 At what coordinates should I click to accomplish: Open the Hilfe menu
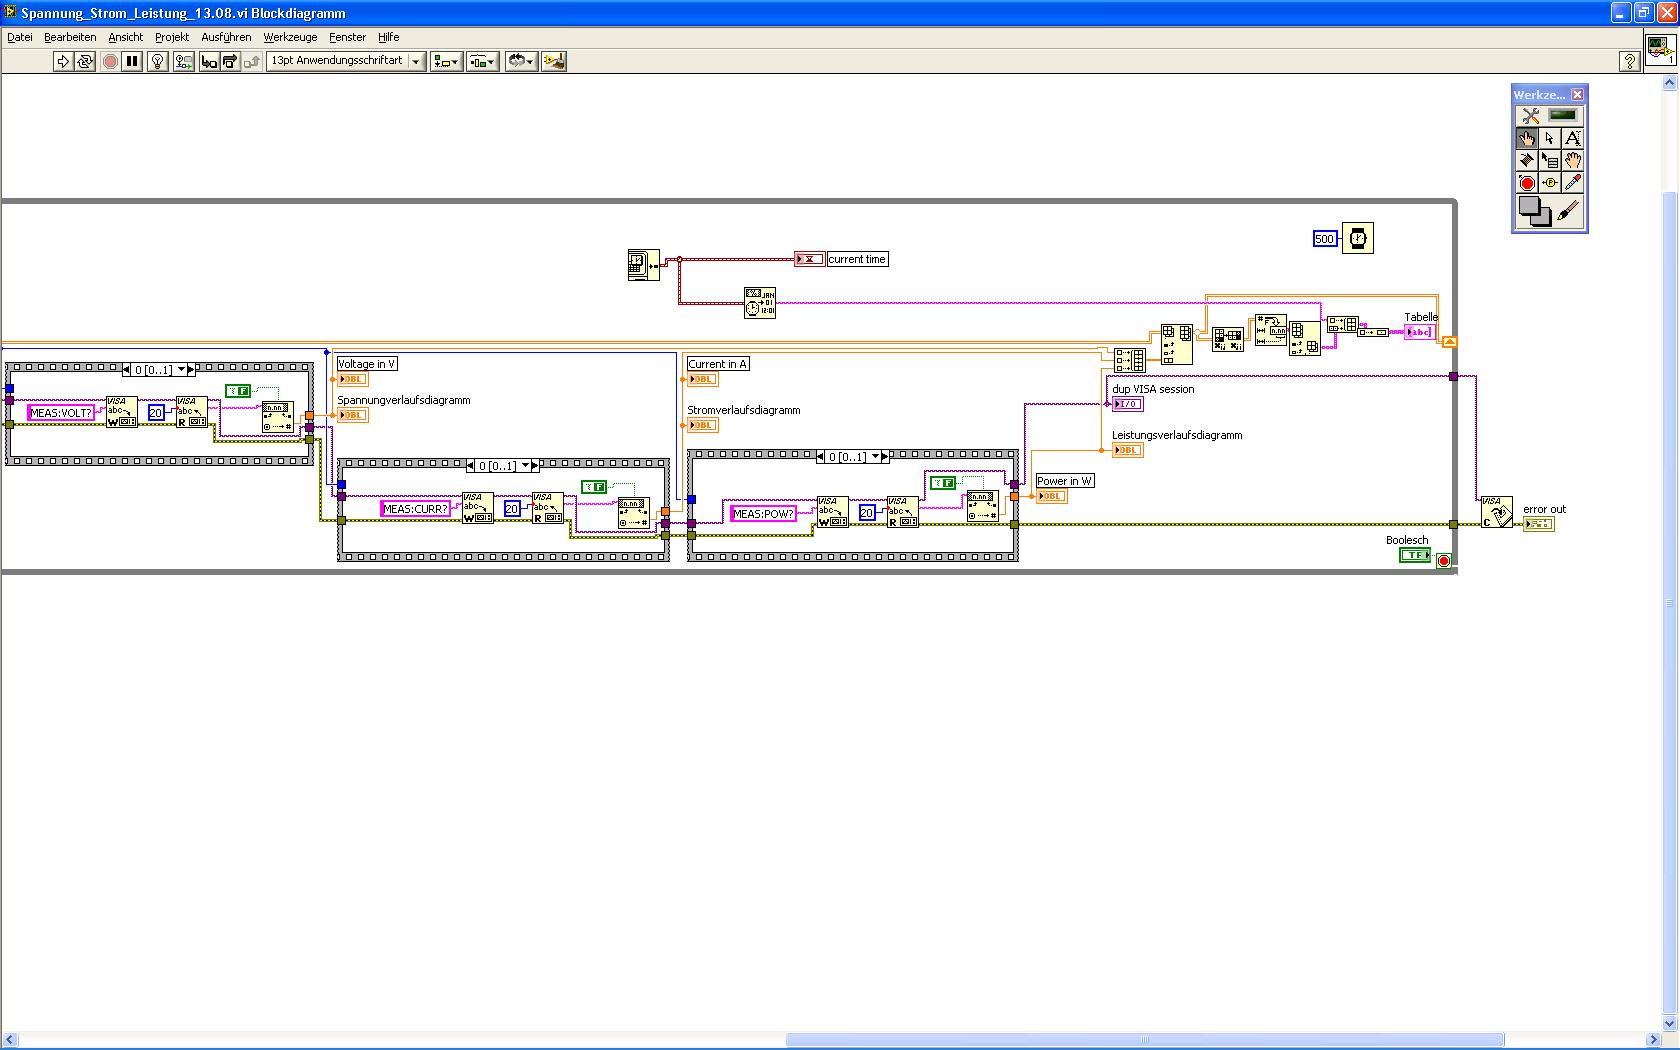pos(389,37)
